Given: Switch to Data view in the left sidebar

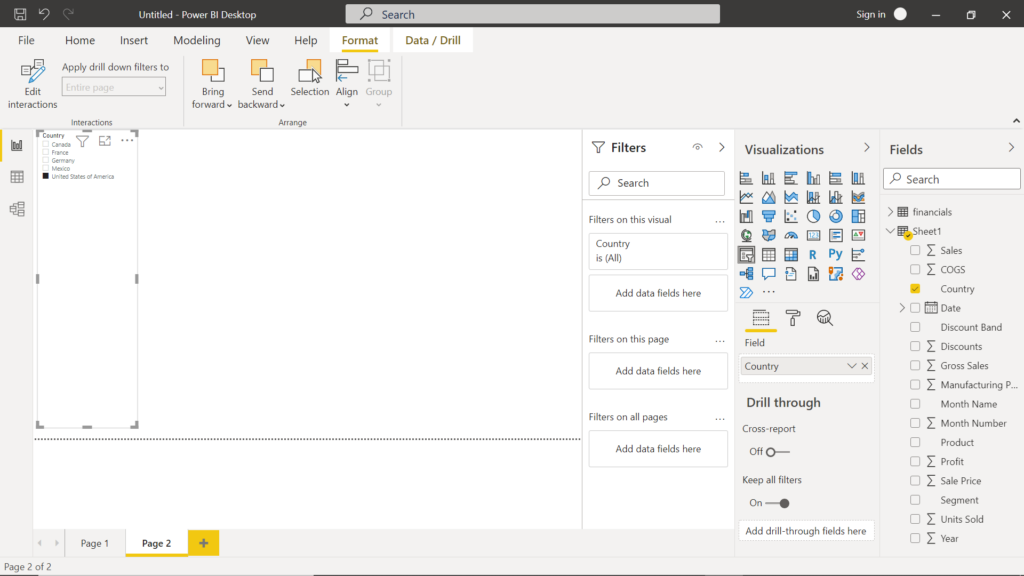Looking at the screenshot, I should (16, 176).
